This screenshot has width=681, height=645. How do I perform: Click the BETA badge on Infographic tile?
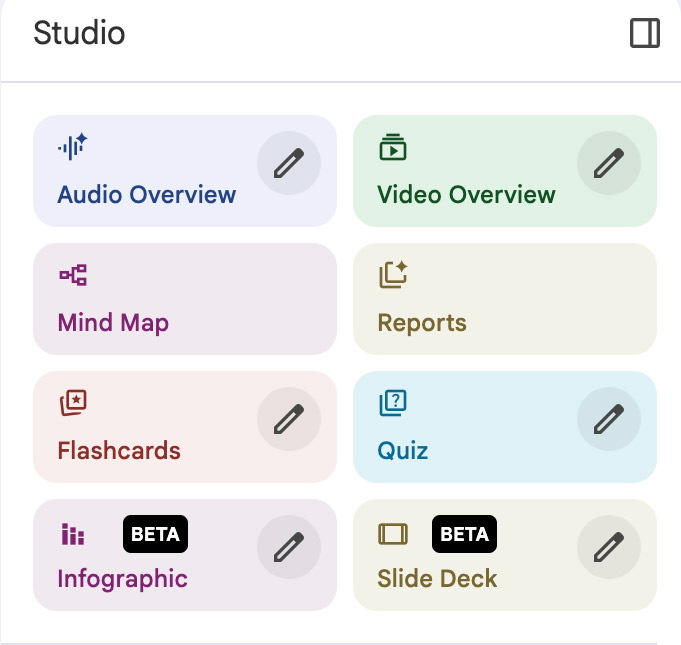(155, 534)
